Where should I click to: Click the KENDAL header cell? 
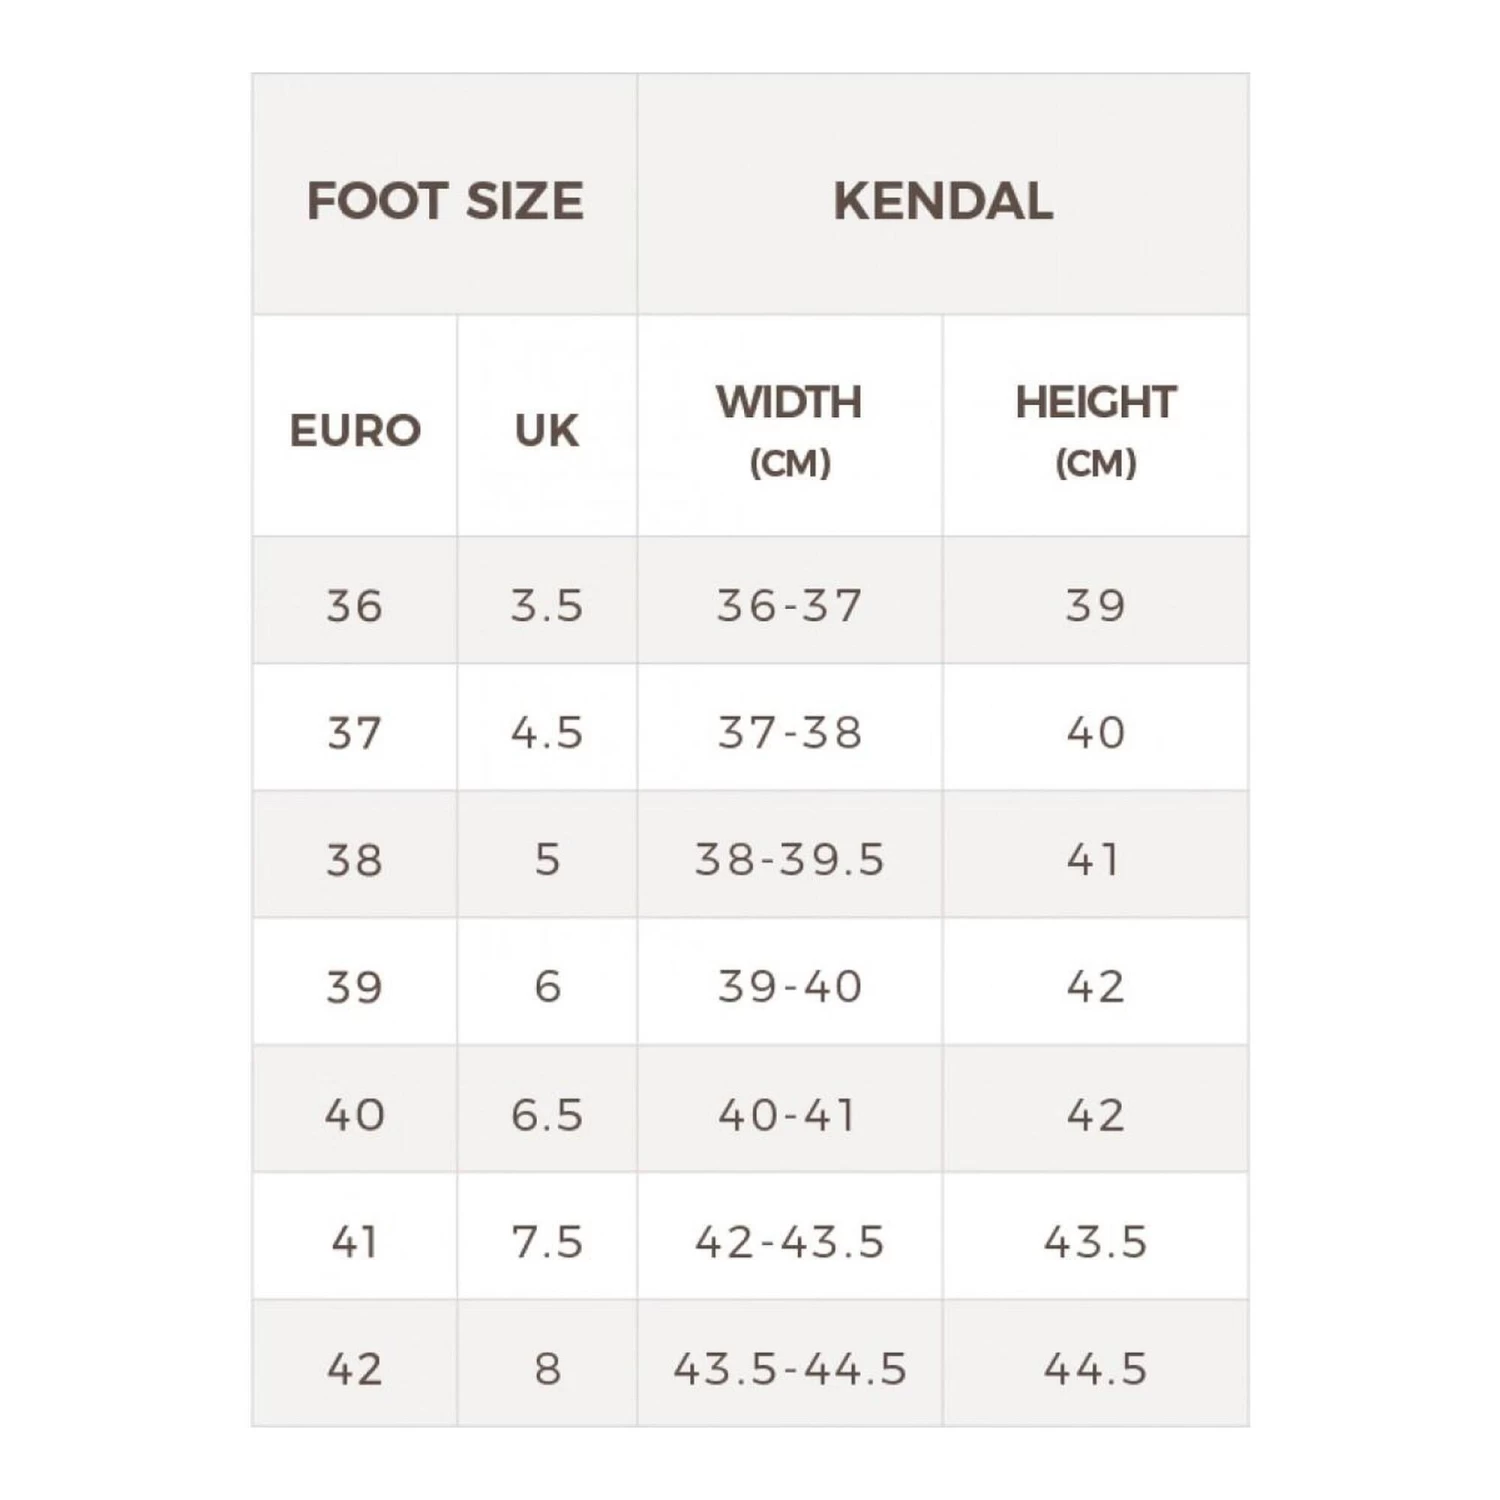point(943,200)
